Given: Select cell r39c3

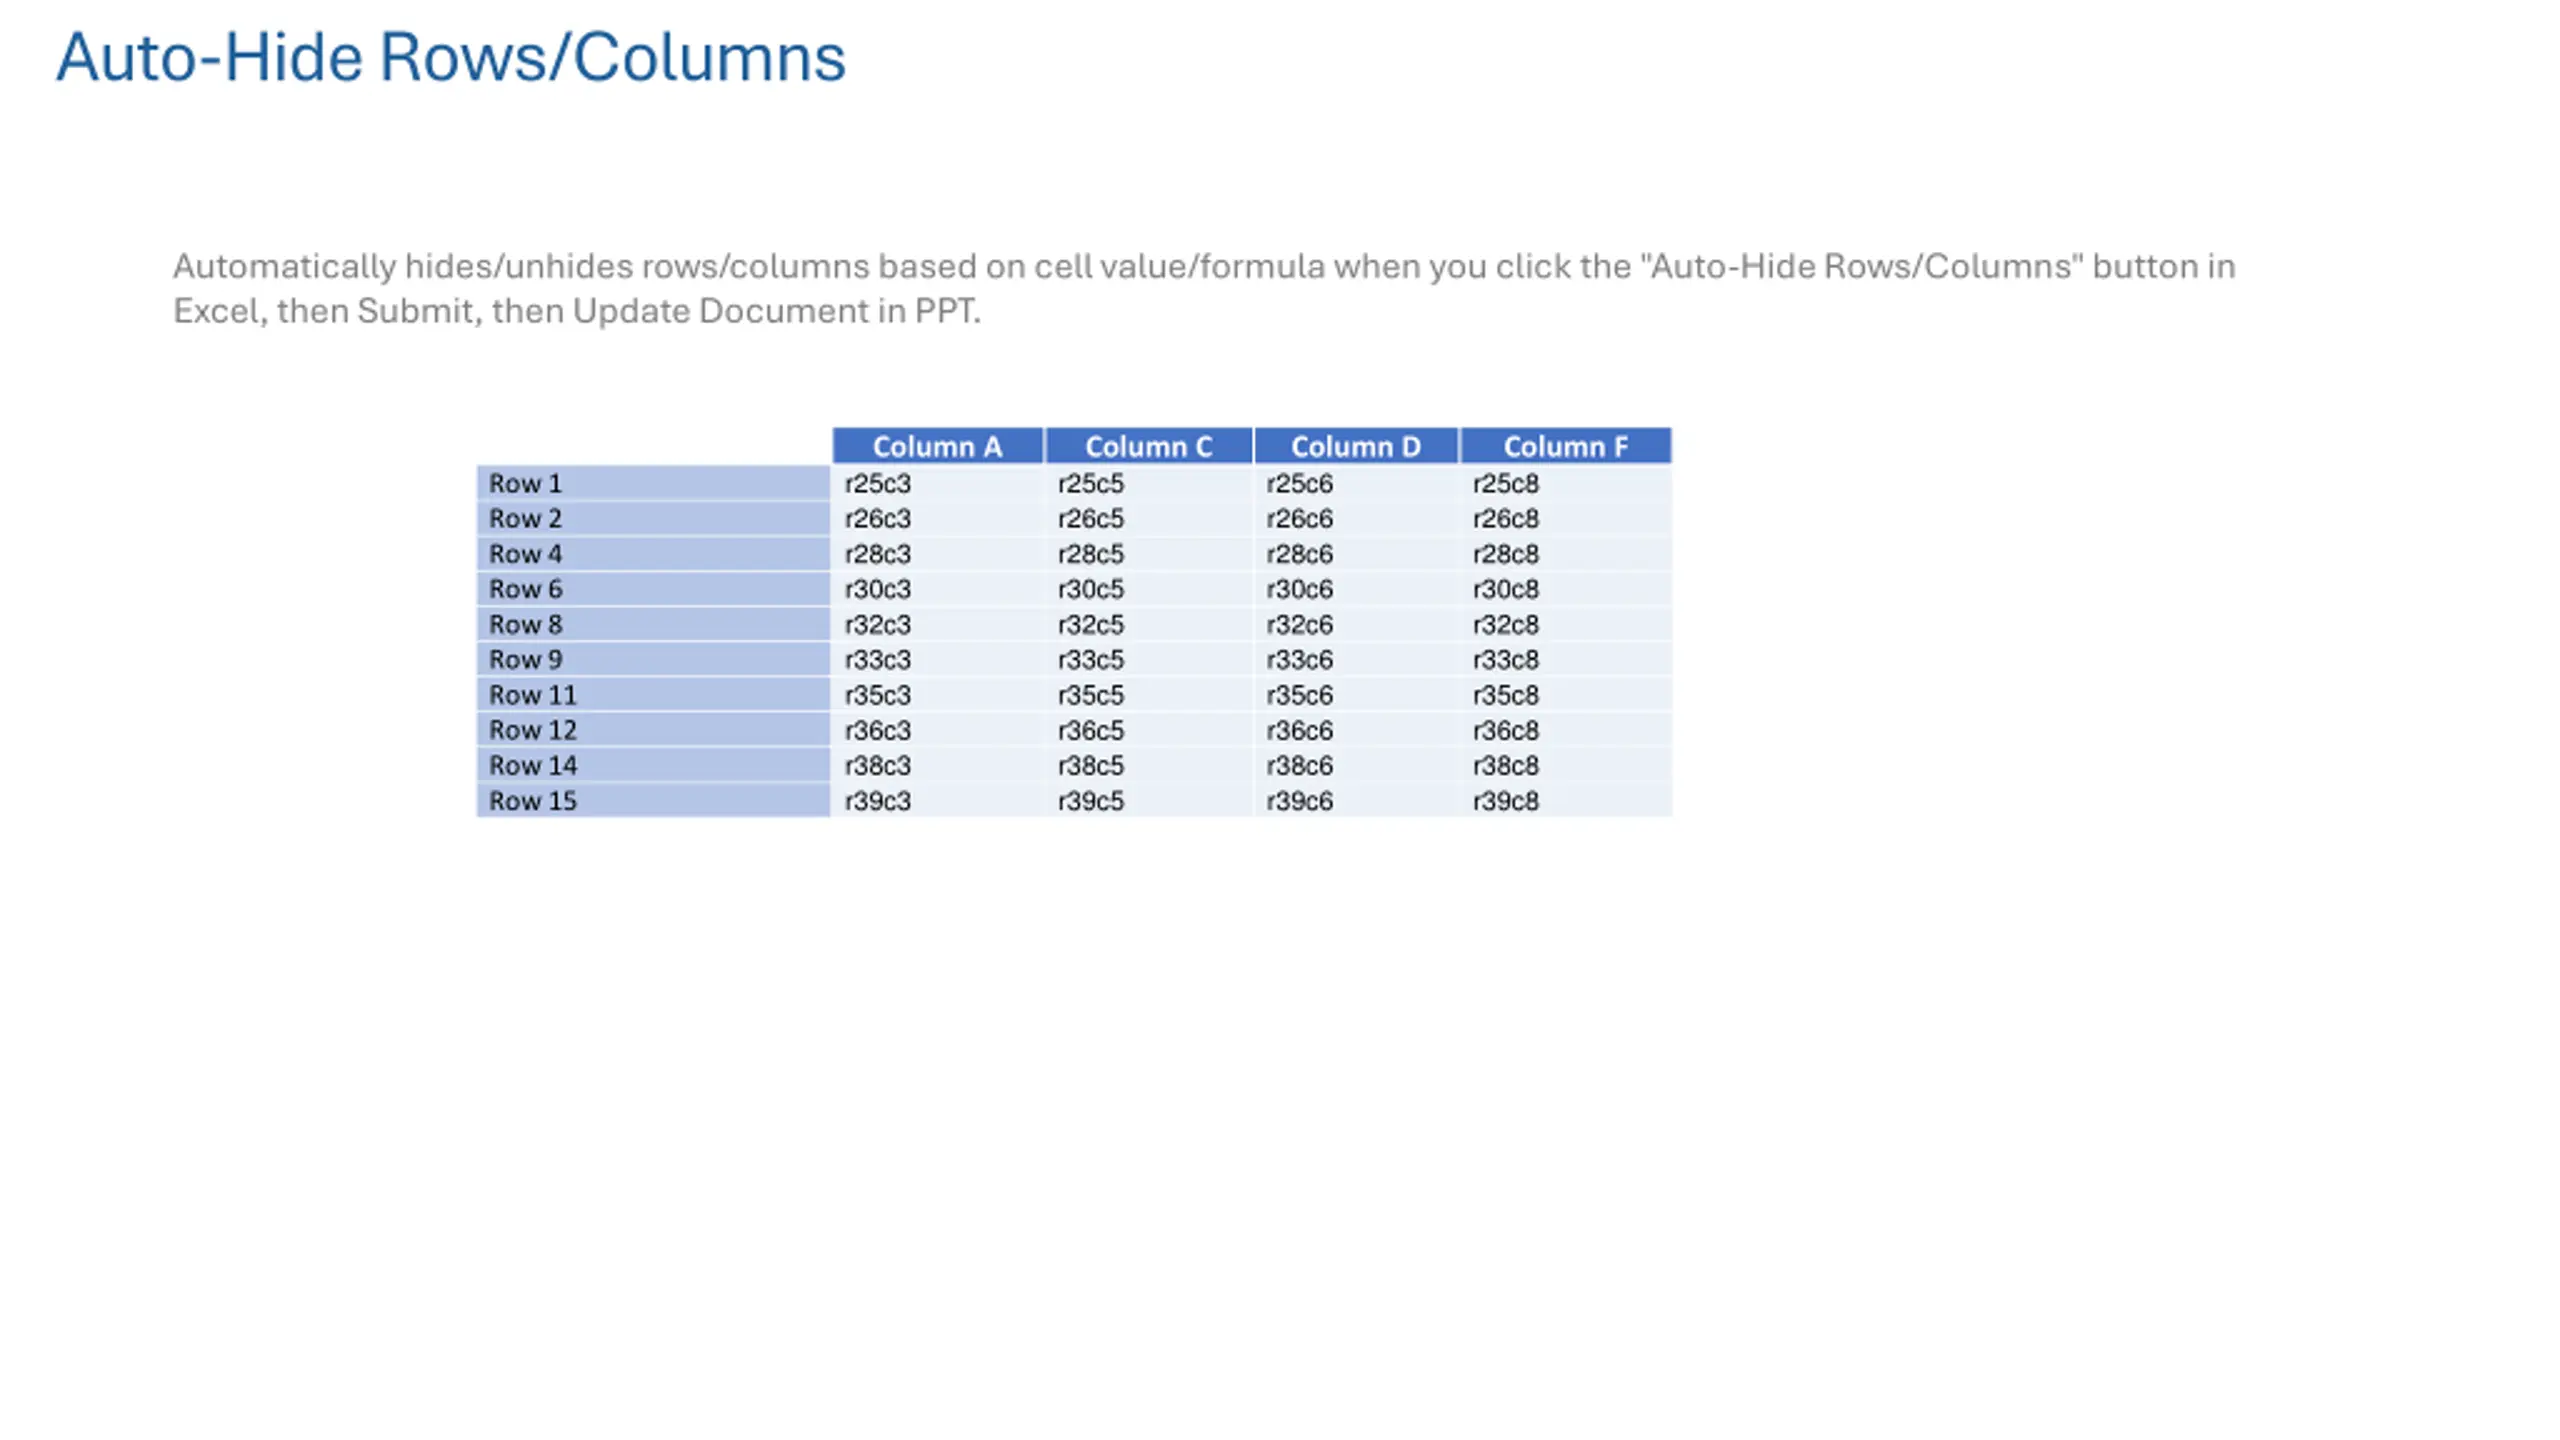Looking at the screenshot, I should coord(938,800).
